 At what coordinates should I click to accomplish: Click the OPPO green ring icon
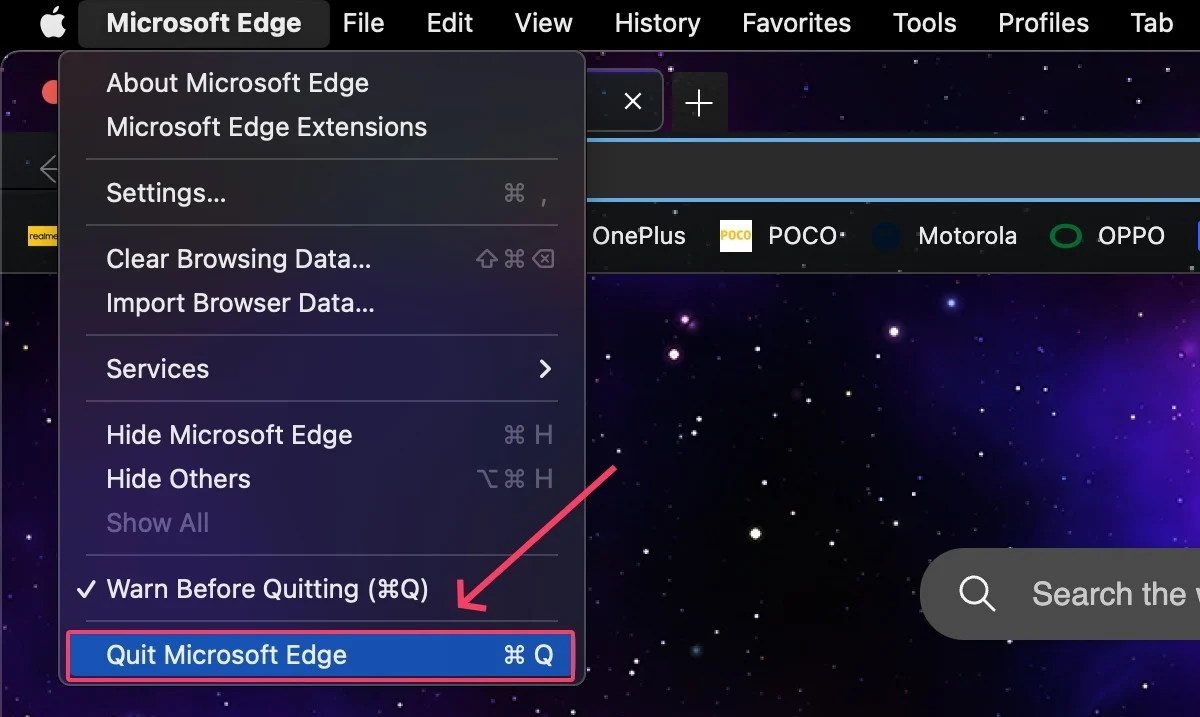click(1066, 236)
